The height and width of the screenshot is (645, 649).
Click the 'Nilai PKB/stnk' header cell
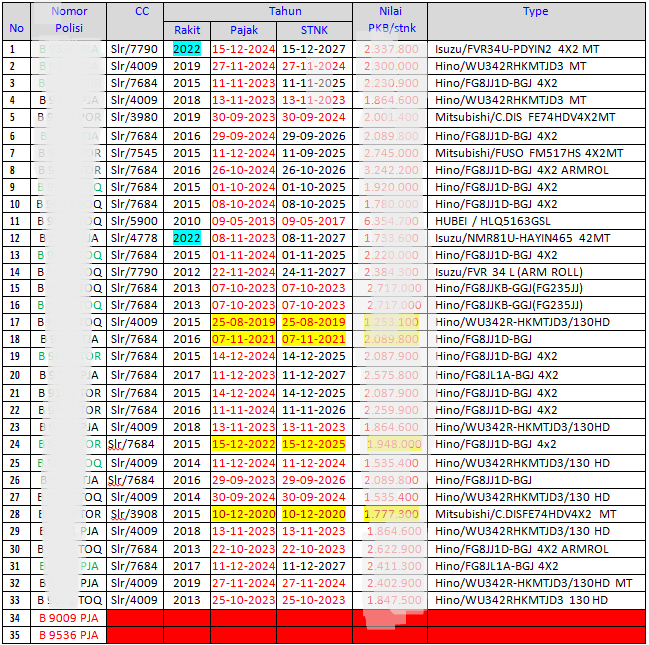[x=390, y=19]
